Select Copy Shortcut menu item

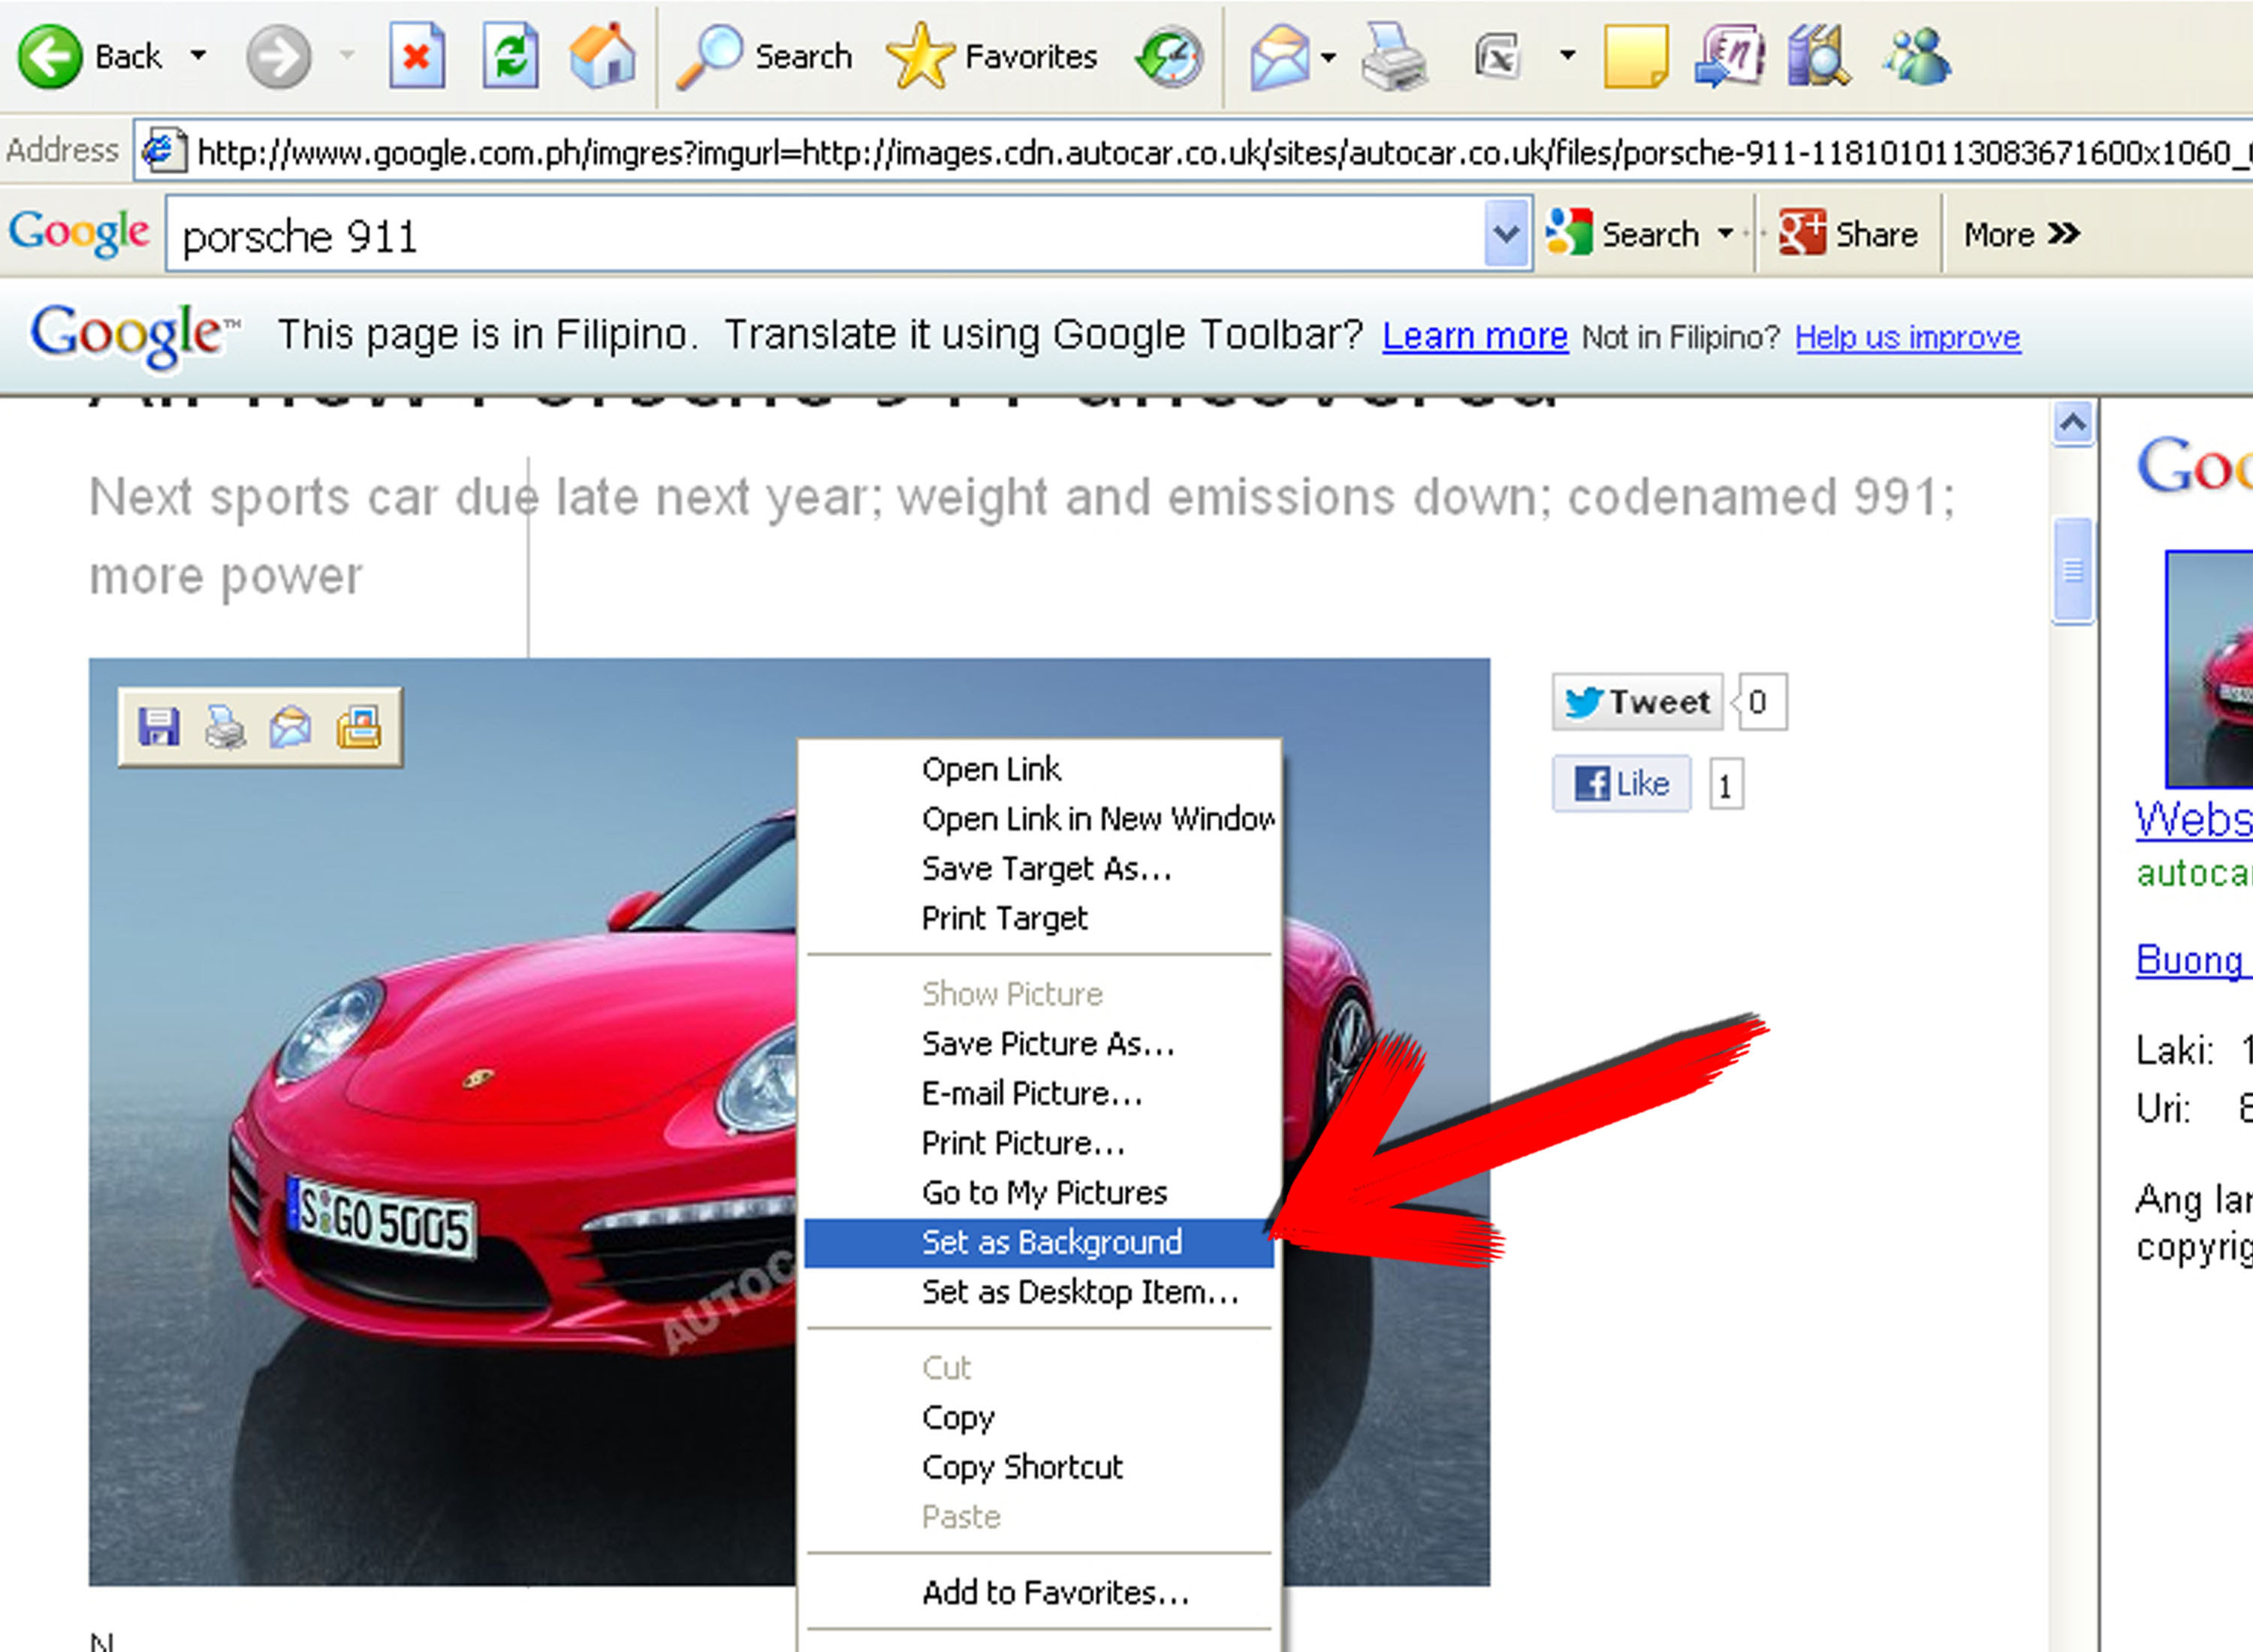click(x=1040, y=1468)
